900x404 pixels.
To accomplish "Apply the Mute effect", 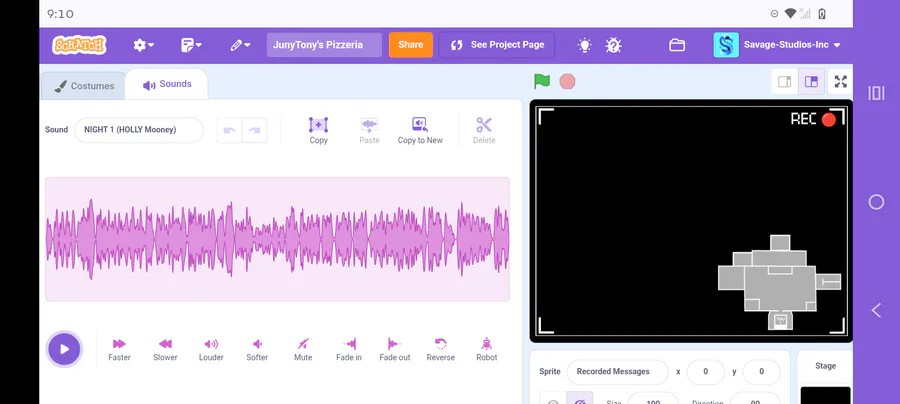I will [303, 349].
